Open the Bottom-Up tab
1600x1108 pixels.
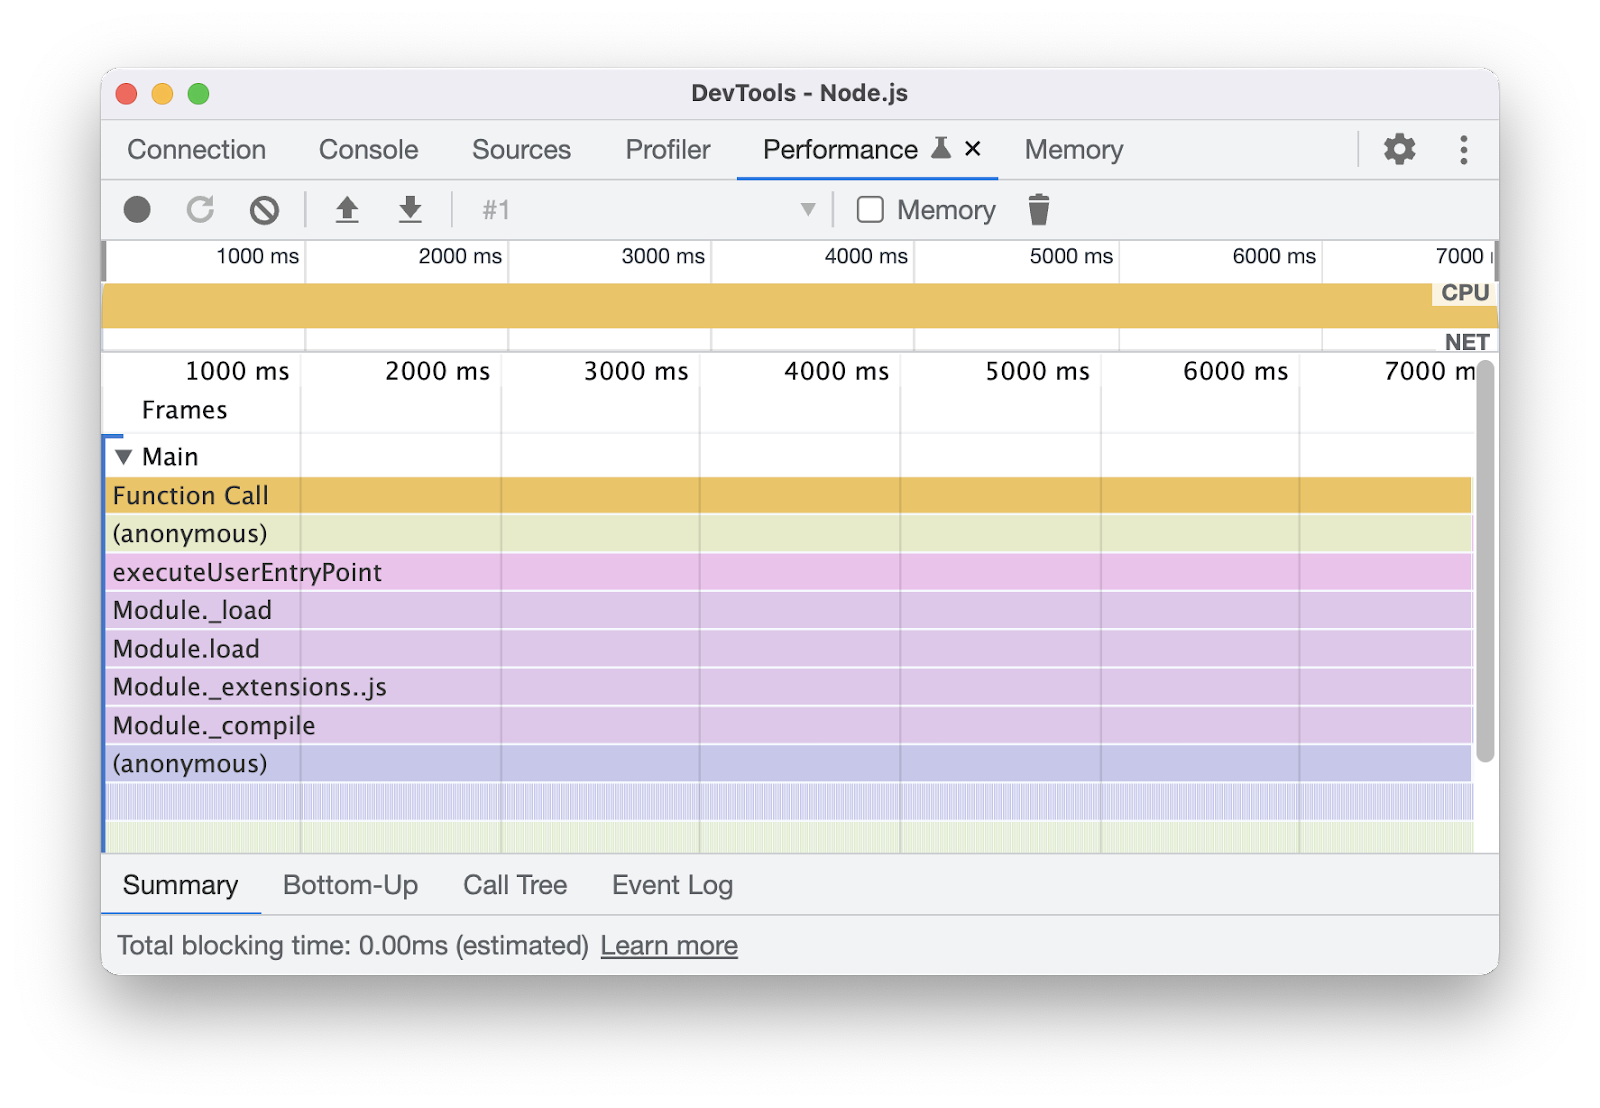350,885
